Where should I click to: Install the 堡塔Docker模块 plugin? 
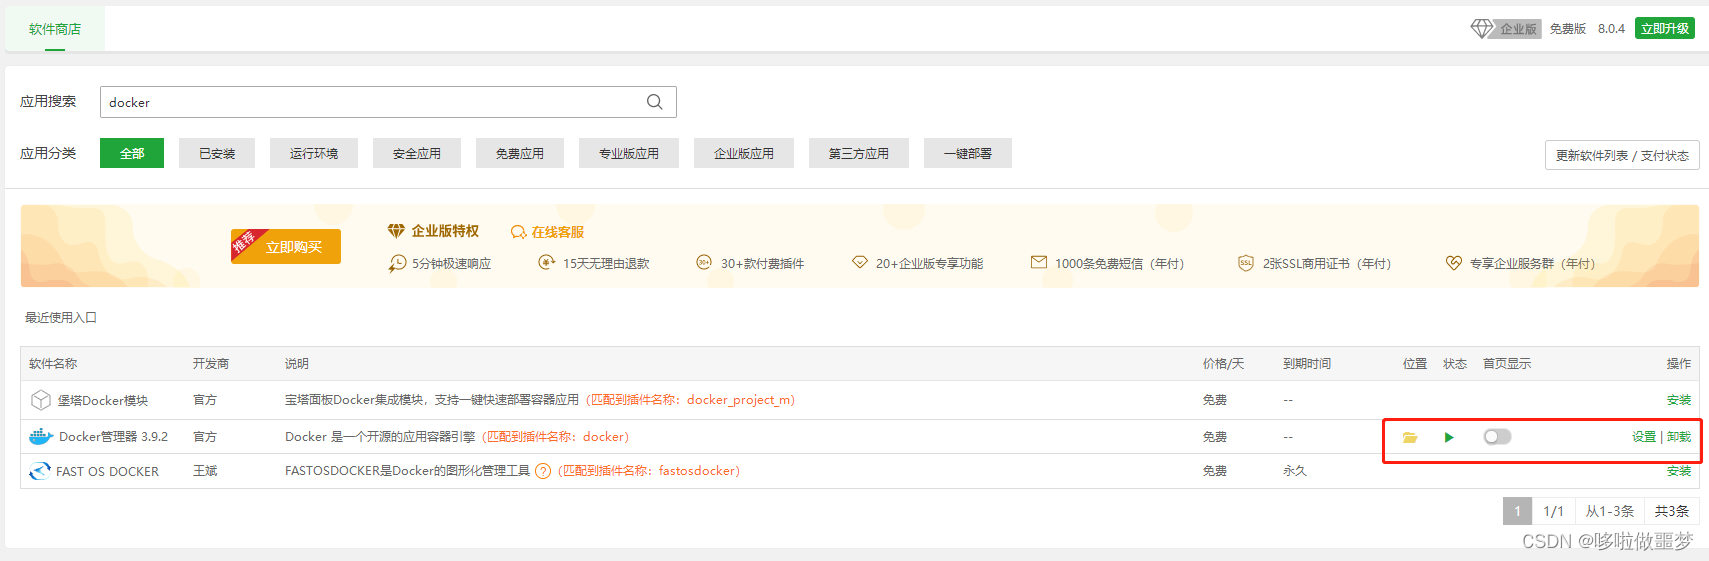1679,400
